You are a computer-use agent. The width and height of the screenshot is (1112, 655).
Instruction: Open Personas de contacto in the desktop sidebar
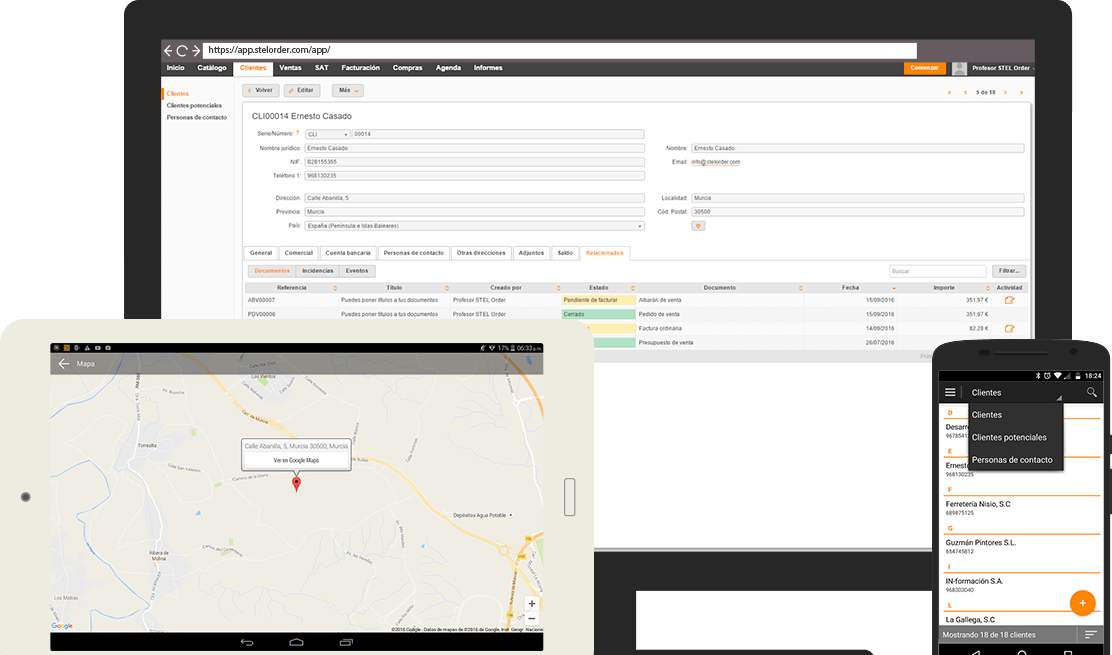(196, 118)
